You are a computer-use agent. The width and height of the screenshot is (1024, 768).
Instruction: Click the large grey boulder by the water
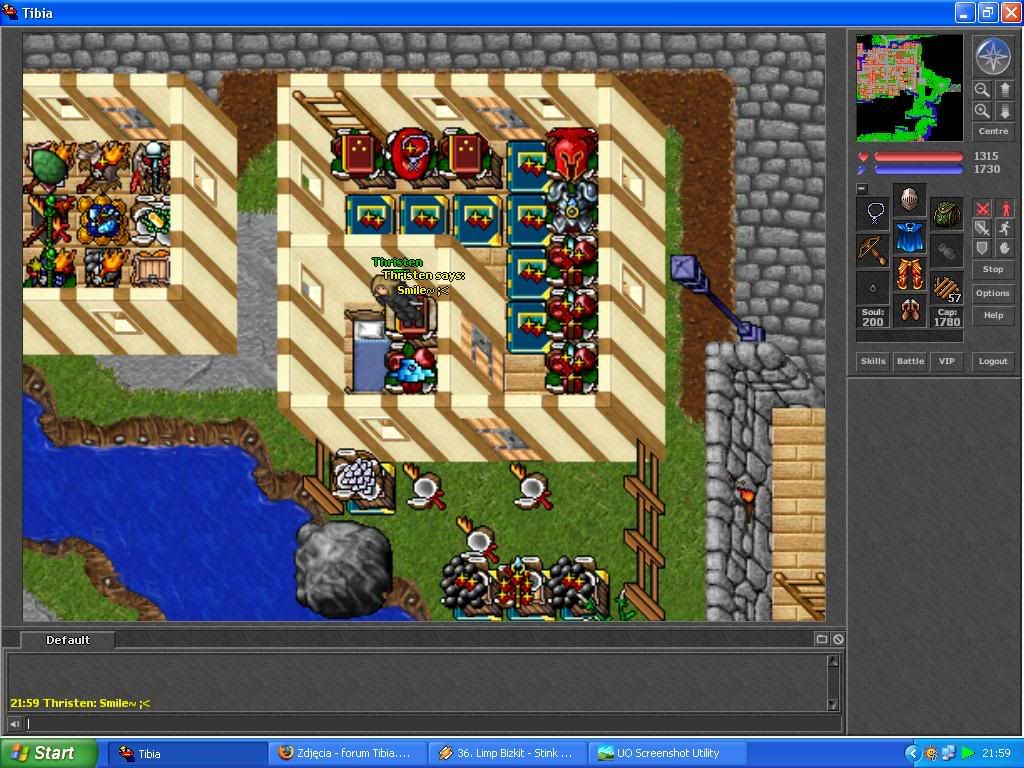pos(344,568)
